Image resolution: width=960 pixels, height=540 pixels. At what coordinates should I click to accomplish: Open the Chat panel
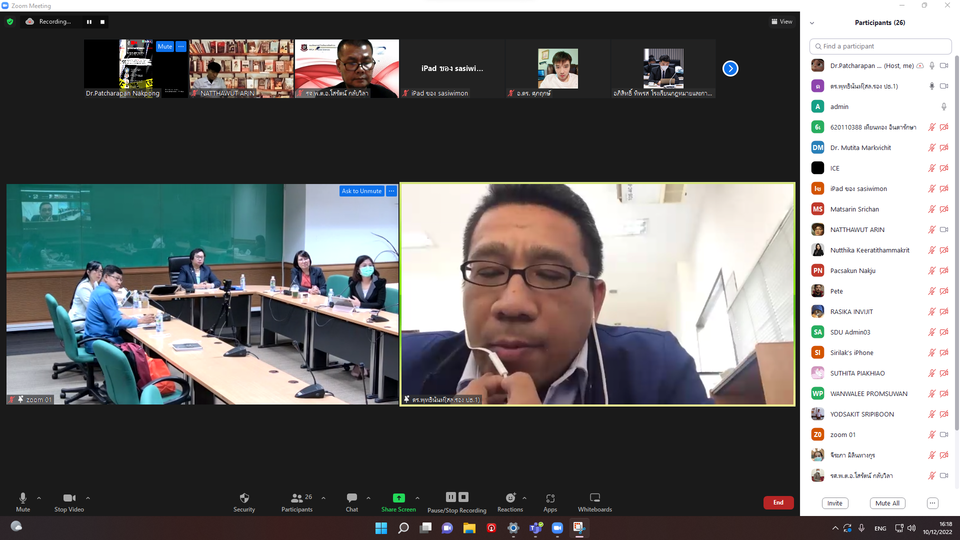tap(351, 501)
